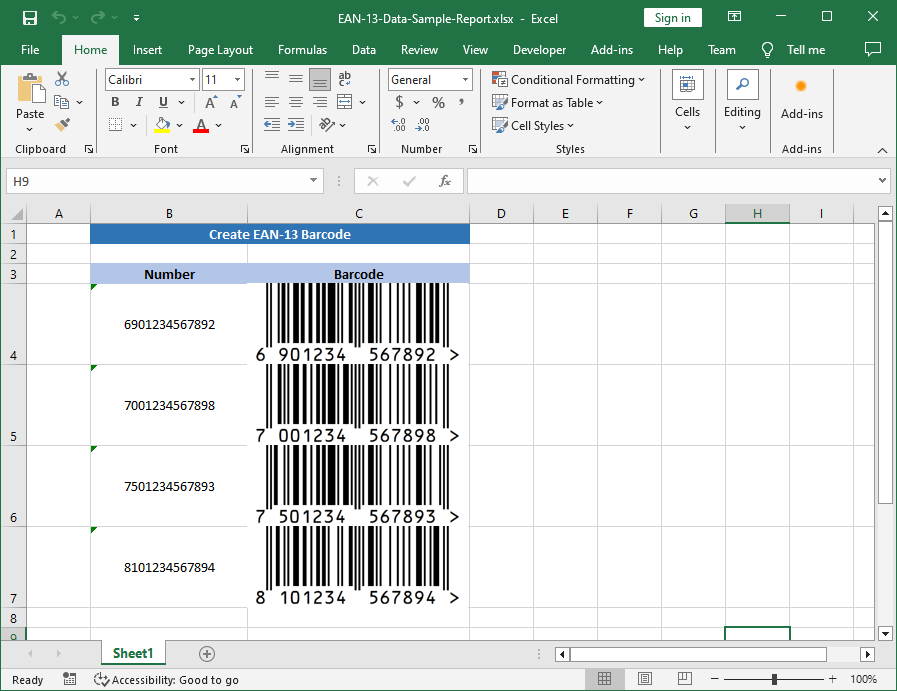Align text to the top of the cell
The image size is (897, 691).
pyautogui.click(x=272, y=79)
